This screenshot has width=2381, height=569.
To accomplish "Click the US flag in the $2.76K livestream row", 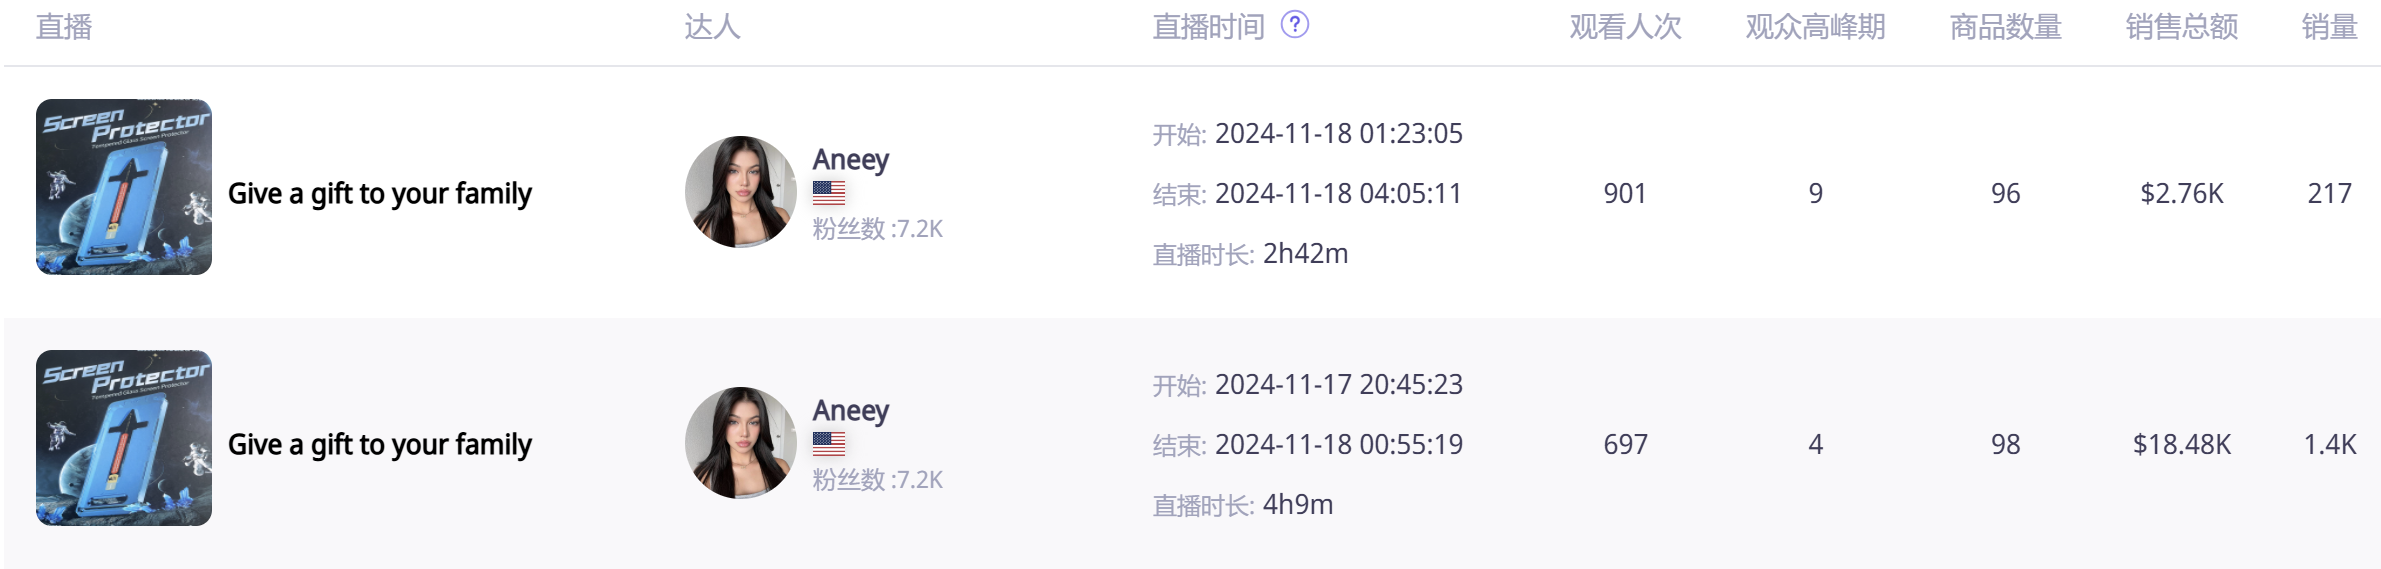I will click(x=829, y=192).
